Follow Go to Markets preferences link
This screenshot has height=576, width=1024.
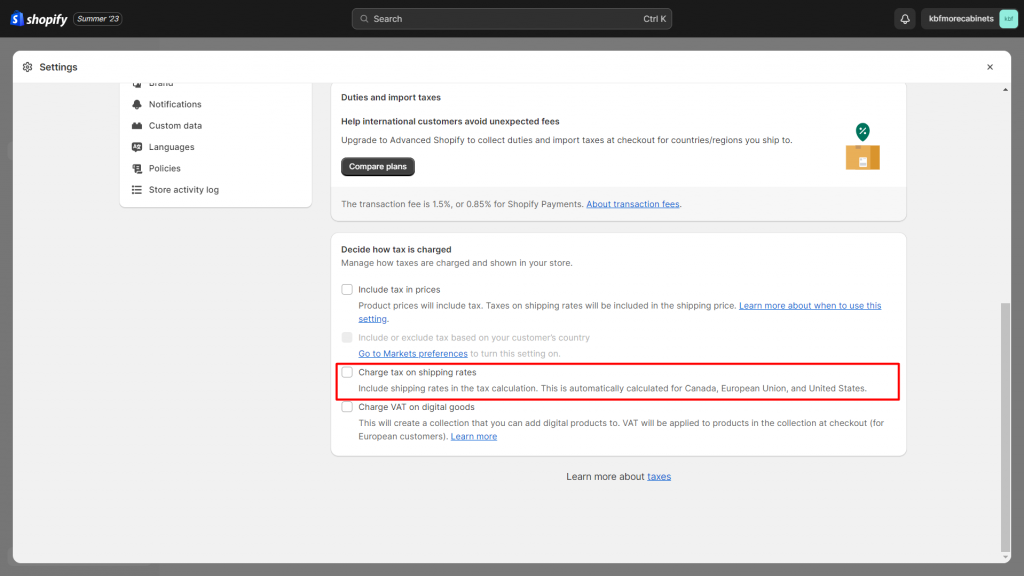tap(413, 354)
